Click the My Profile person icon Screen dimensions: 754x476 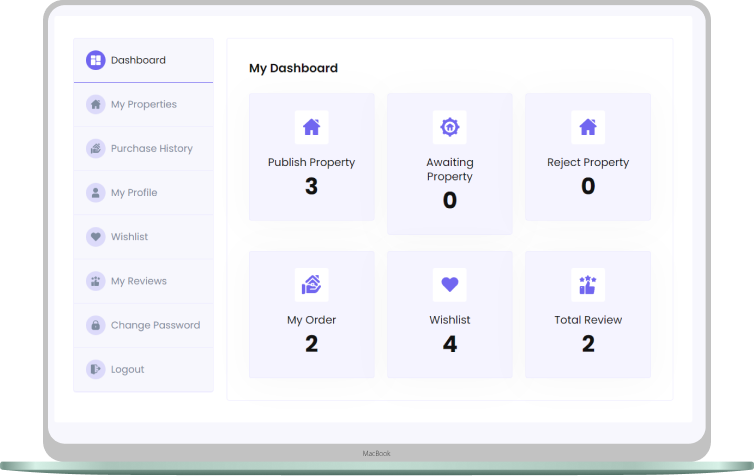point(96,193)
